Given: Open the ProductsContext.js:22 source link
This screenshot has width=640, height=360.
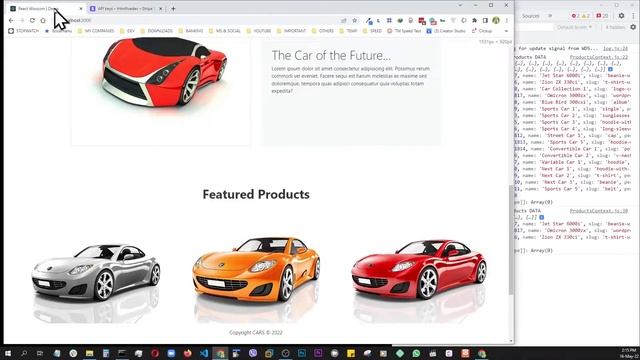Looking at the screenshot, I should click(599, 58).
